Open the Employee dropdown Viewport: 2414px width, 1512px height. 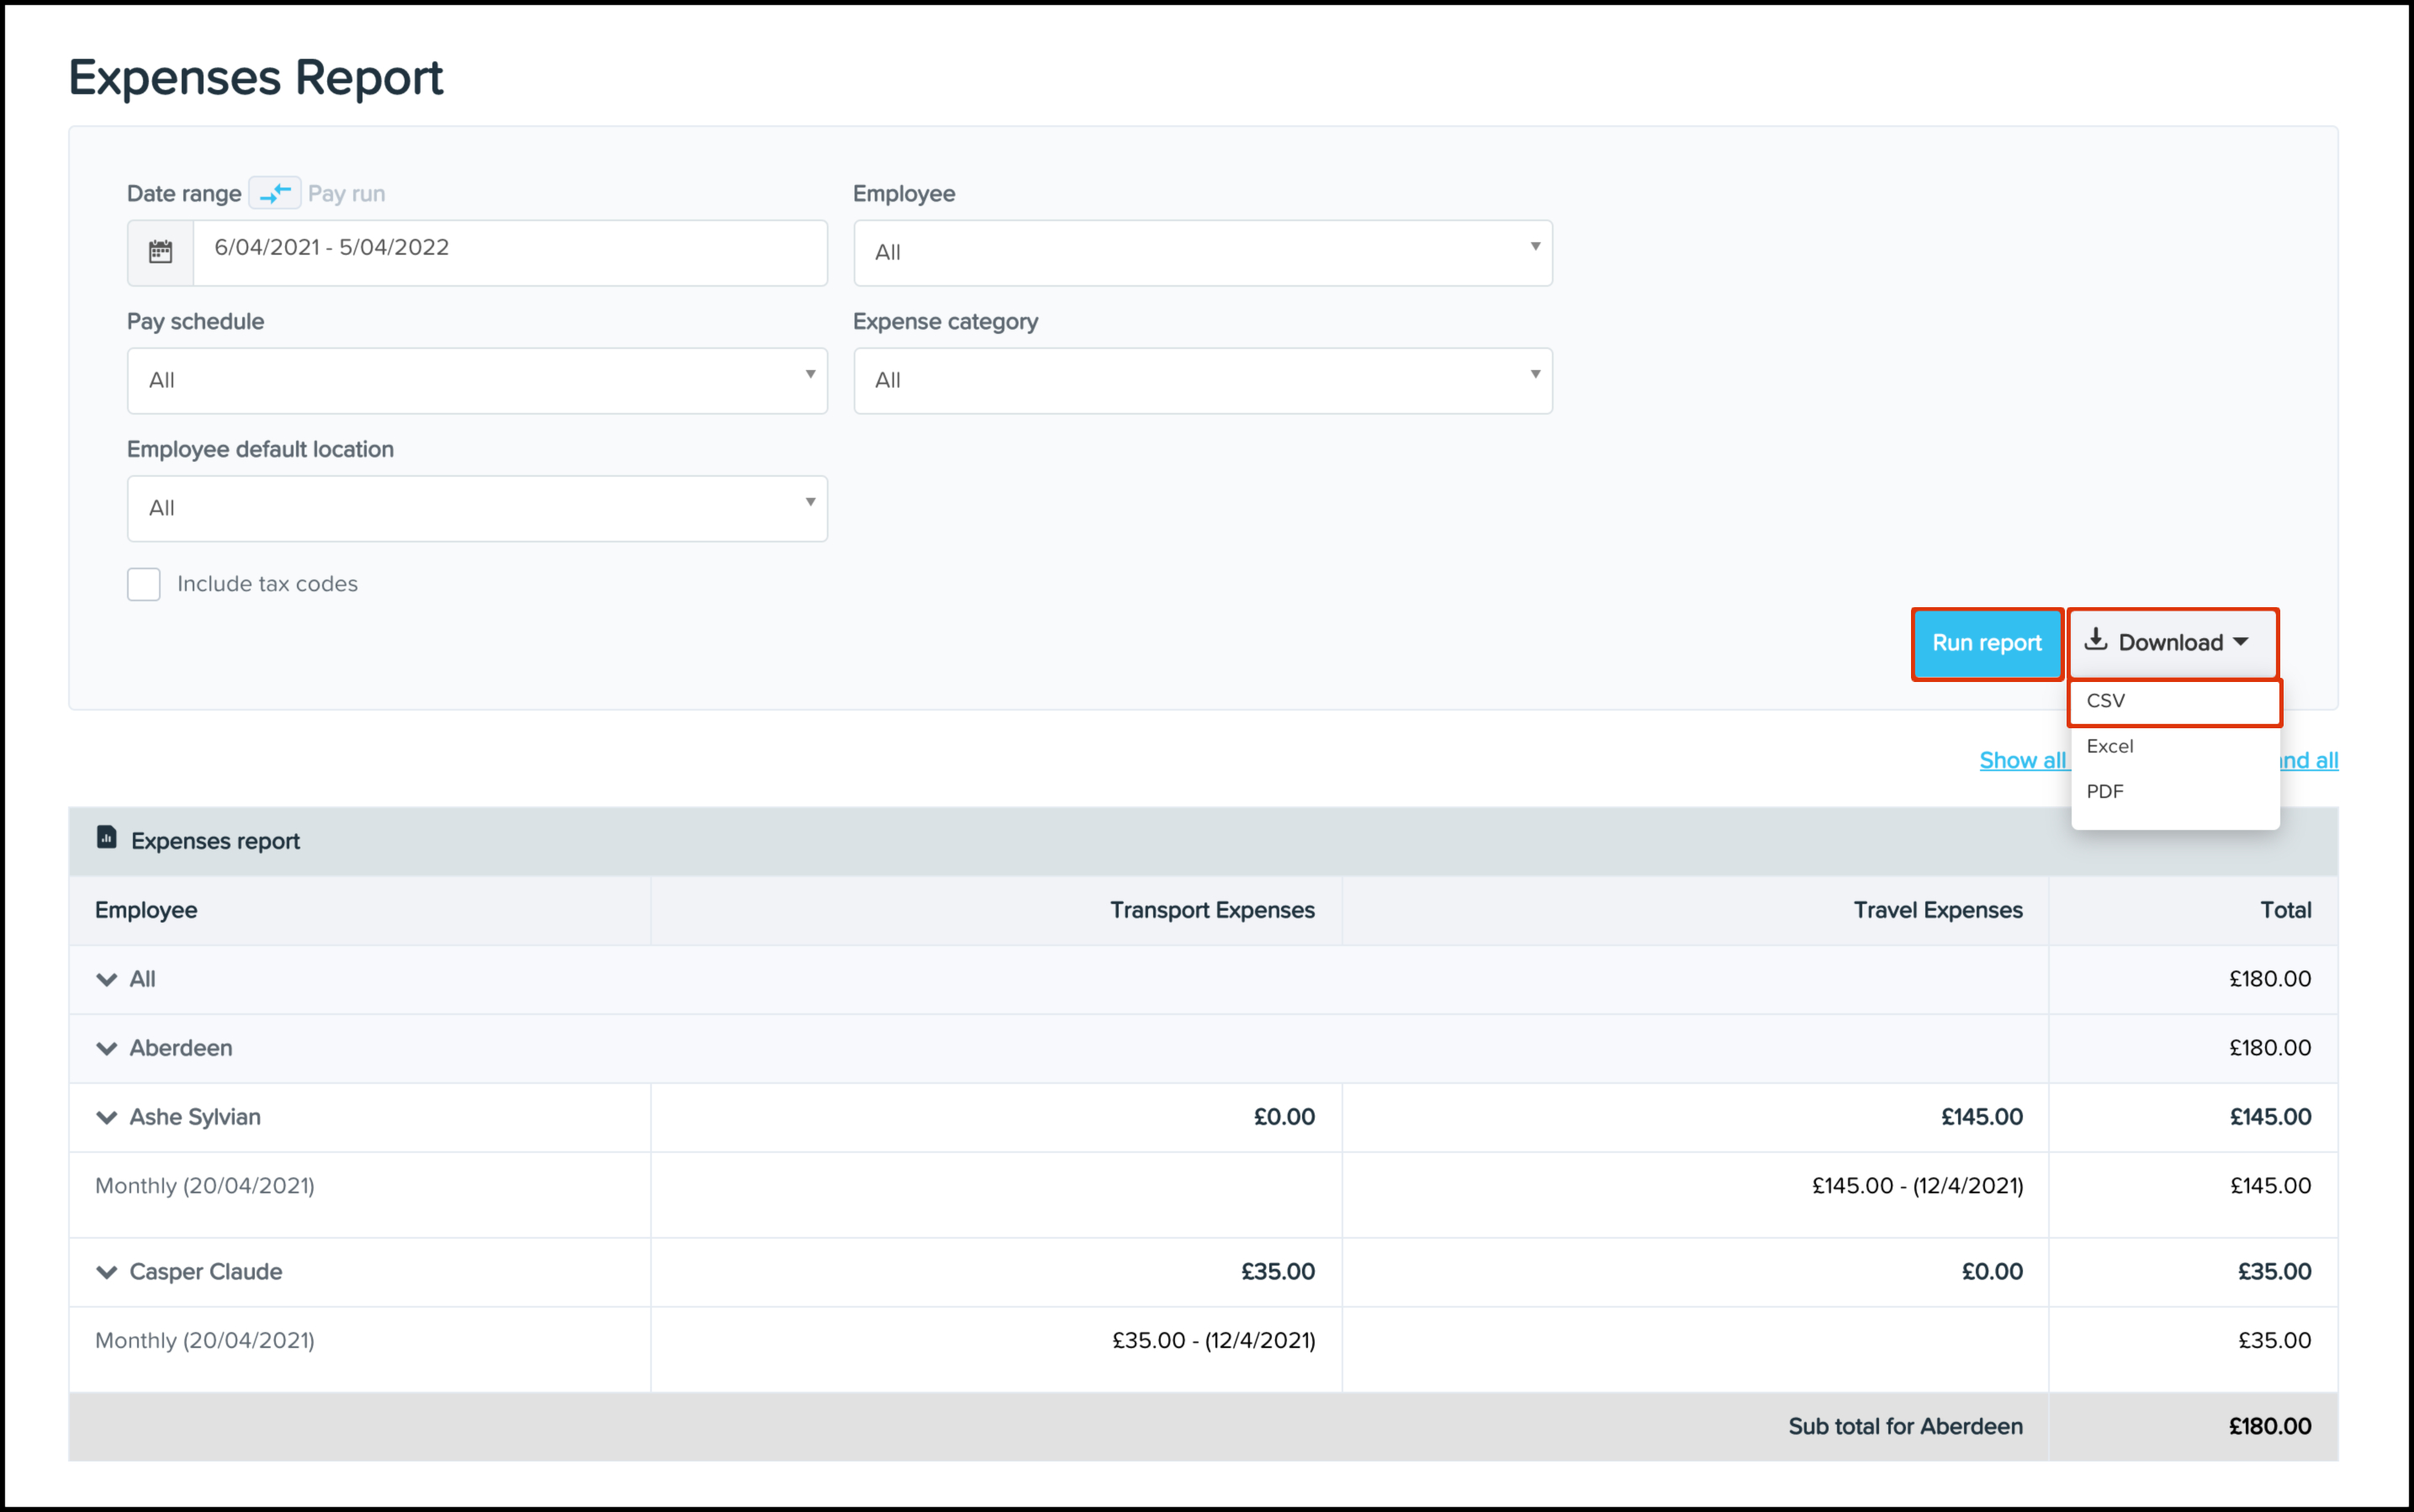[x=1202, y=253]
